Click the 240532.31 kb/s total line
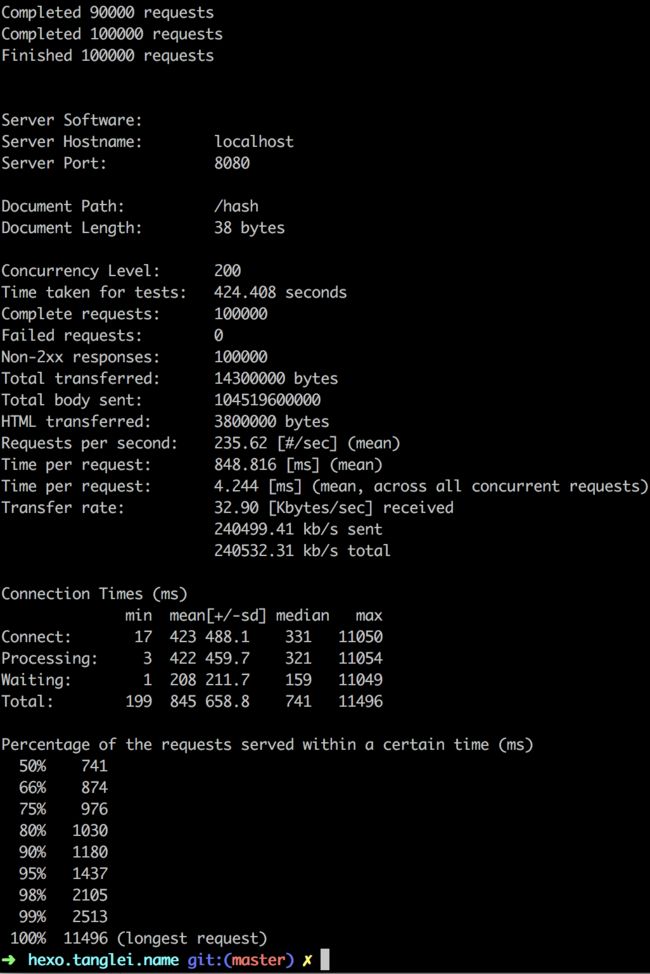The width and height of the screenshot is (650, 974). tap(302, 550)
